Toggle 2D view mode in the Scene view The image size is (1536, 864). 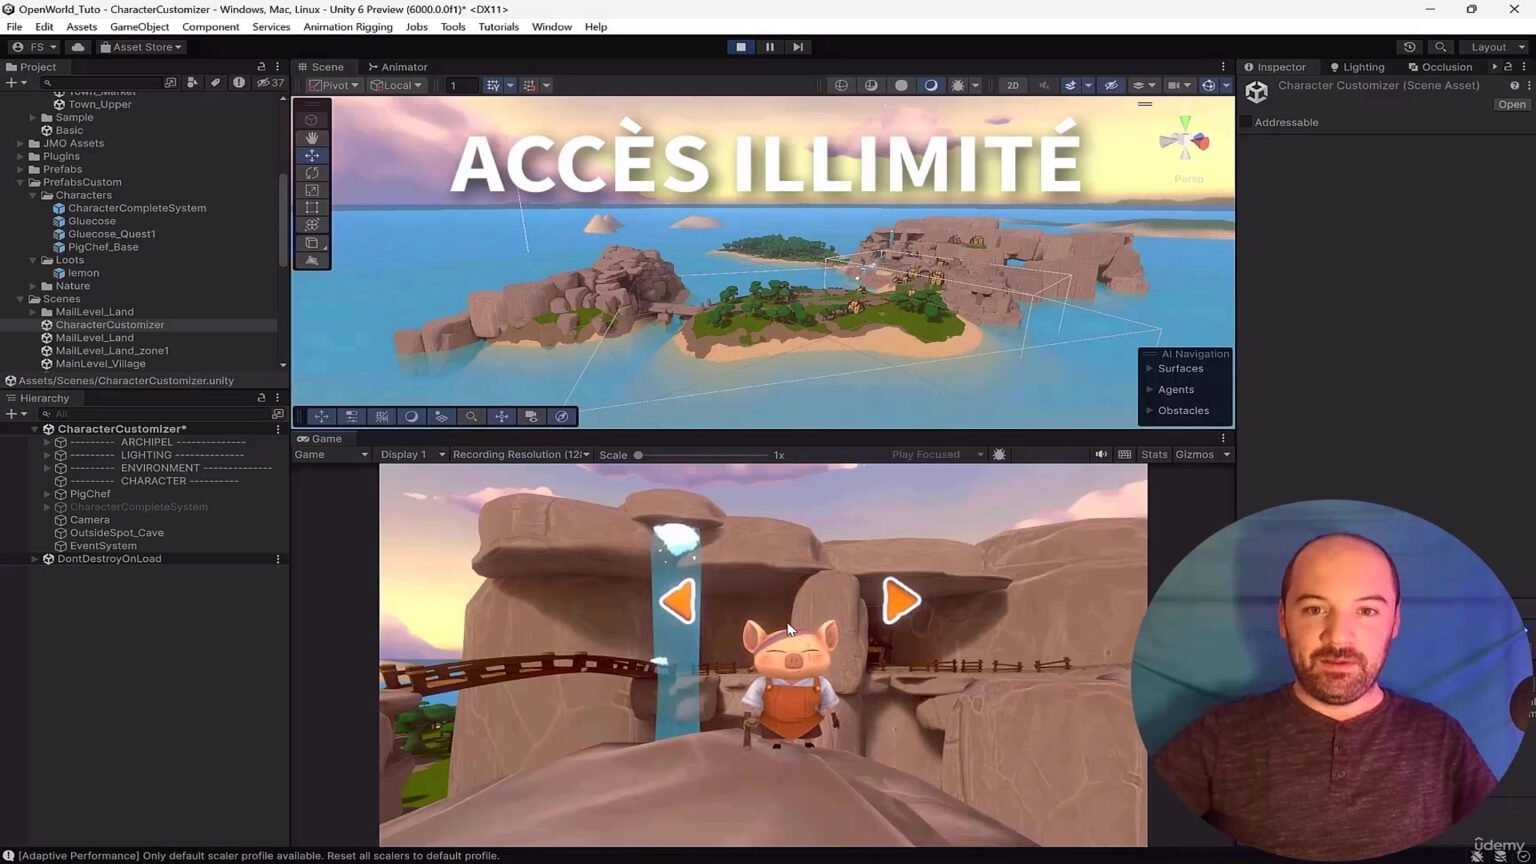tap(1012, 85)
